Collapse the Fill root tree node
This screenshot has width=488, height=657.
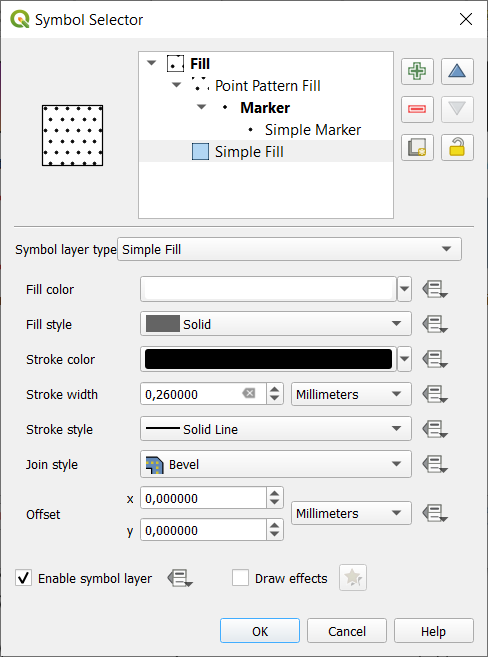tap(152, 63)
